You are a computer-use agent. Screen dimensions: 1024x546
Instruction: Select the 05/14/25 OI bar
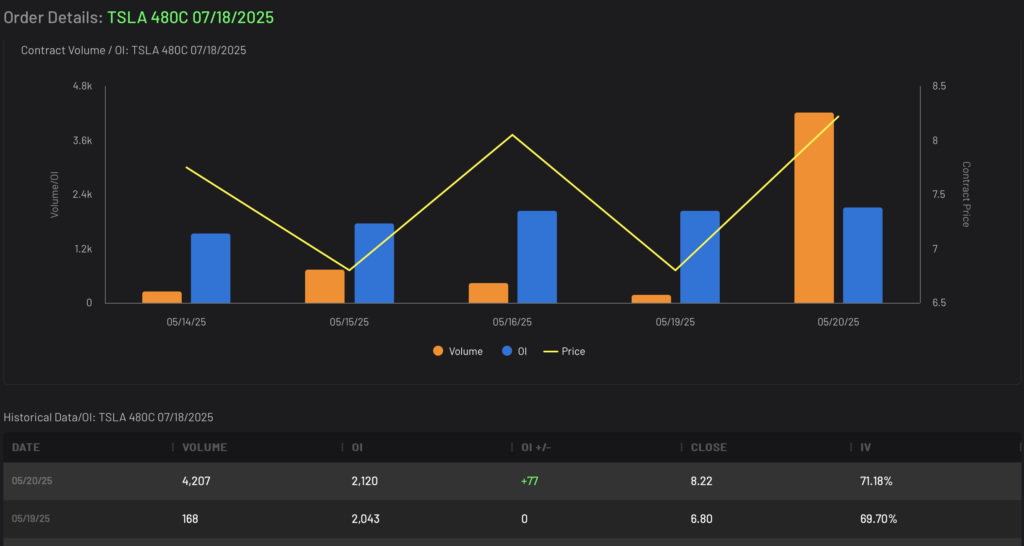[210, 268]
